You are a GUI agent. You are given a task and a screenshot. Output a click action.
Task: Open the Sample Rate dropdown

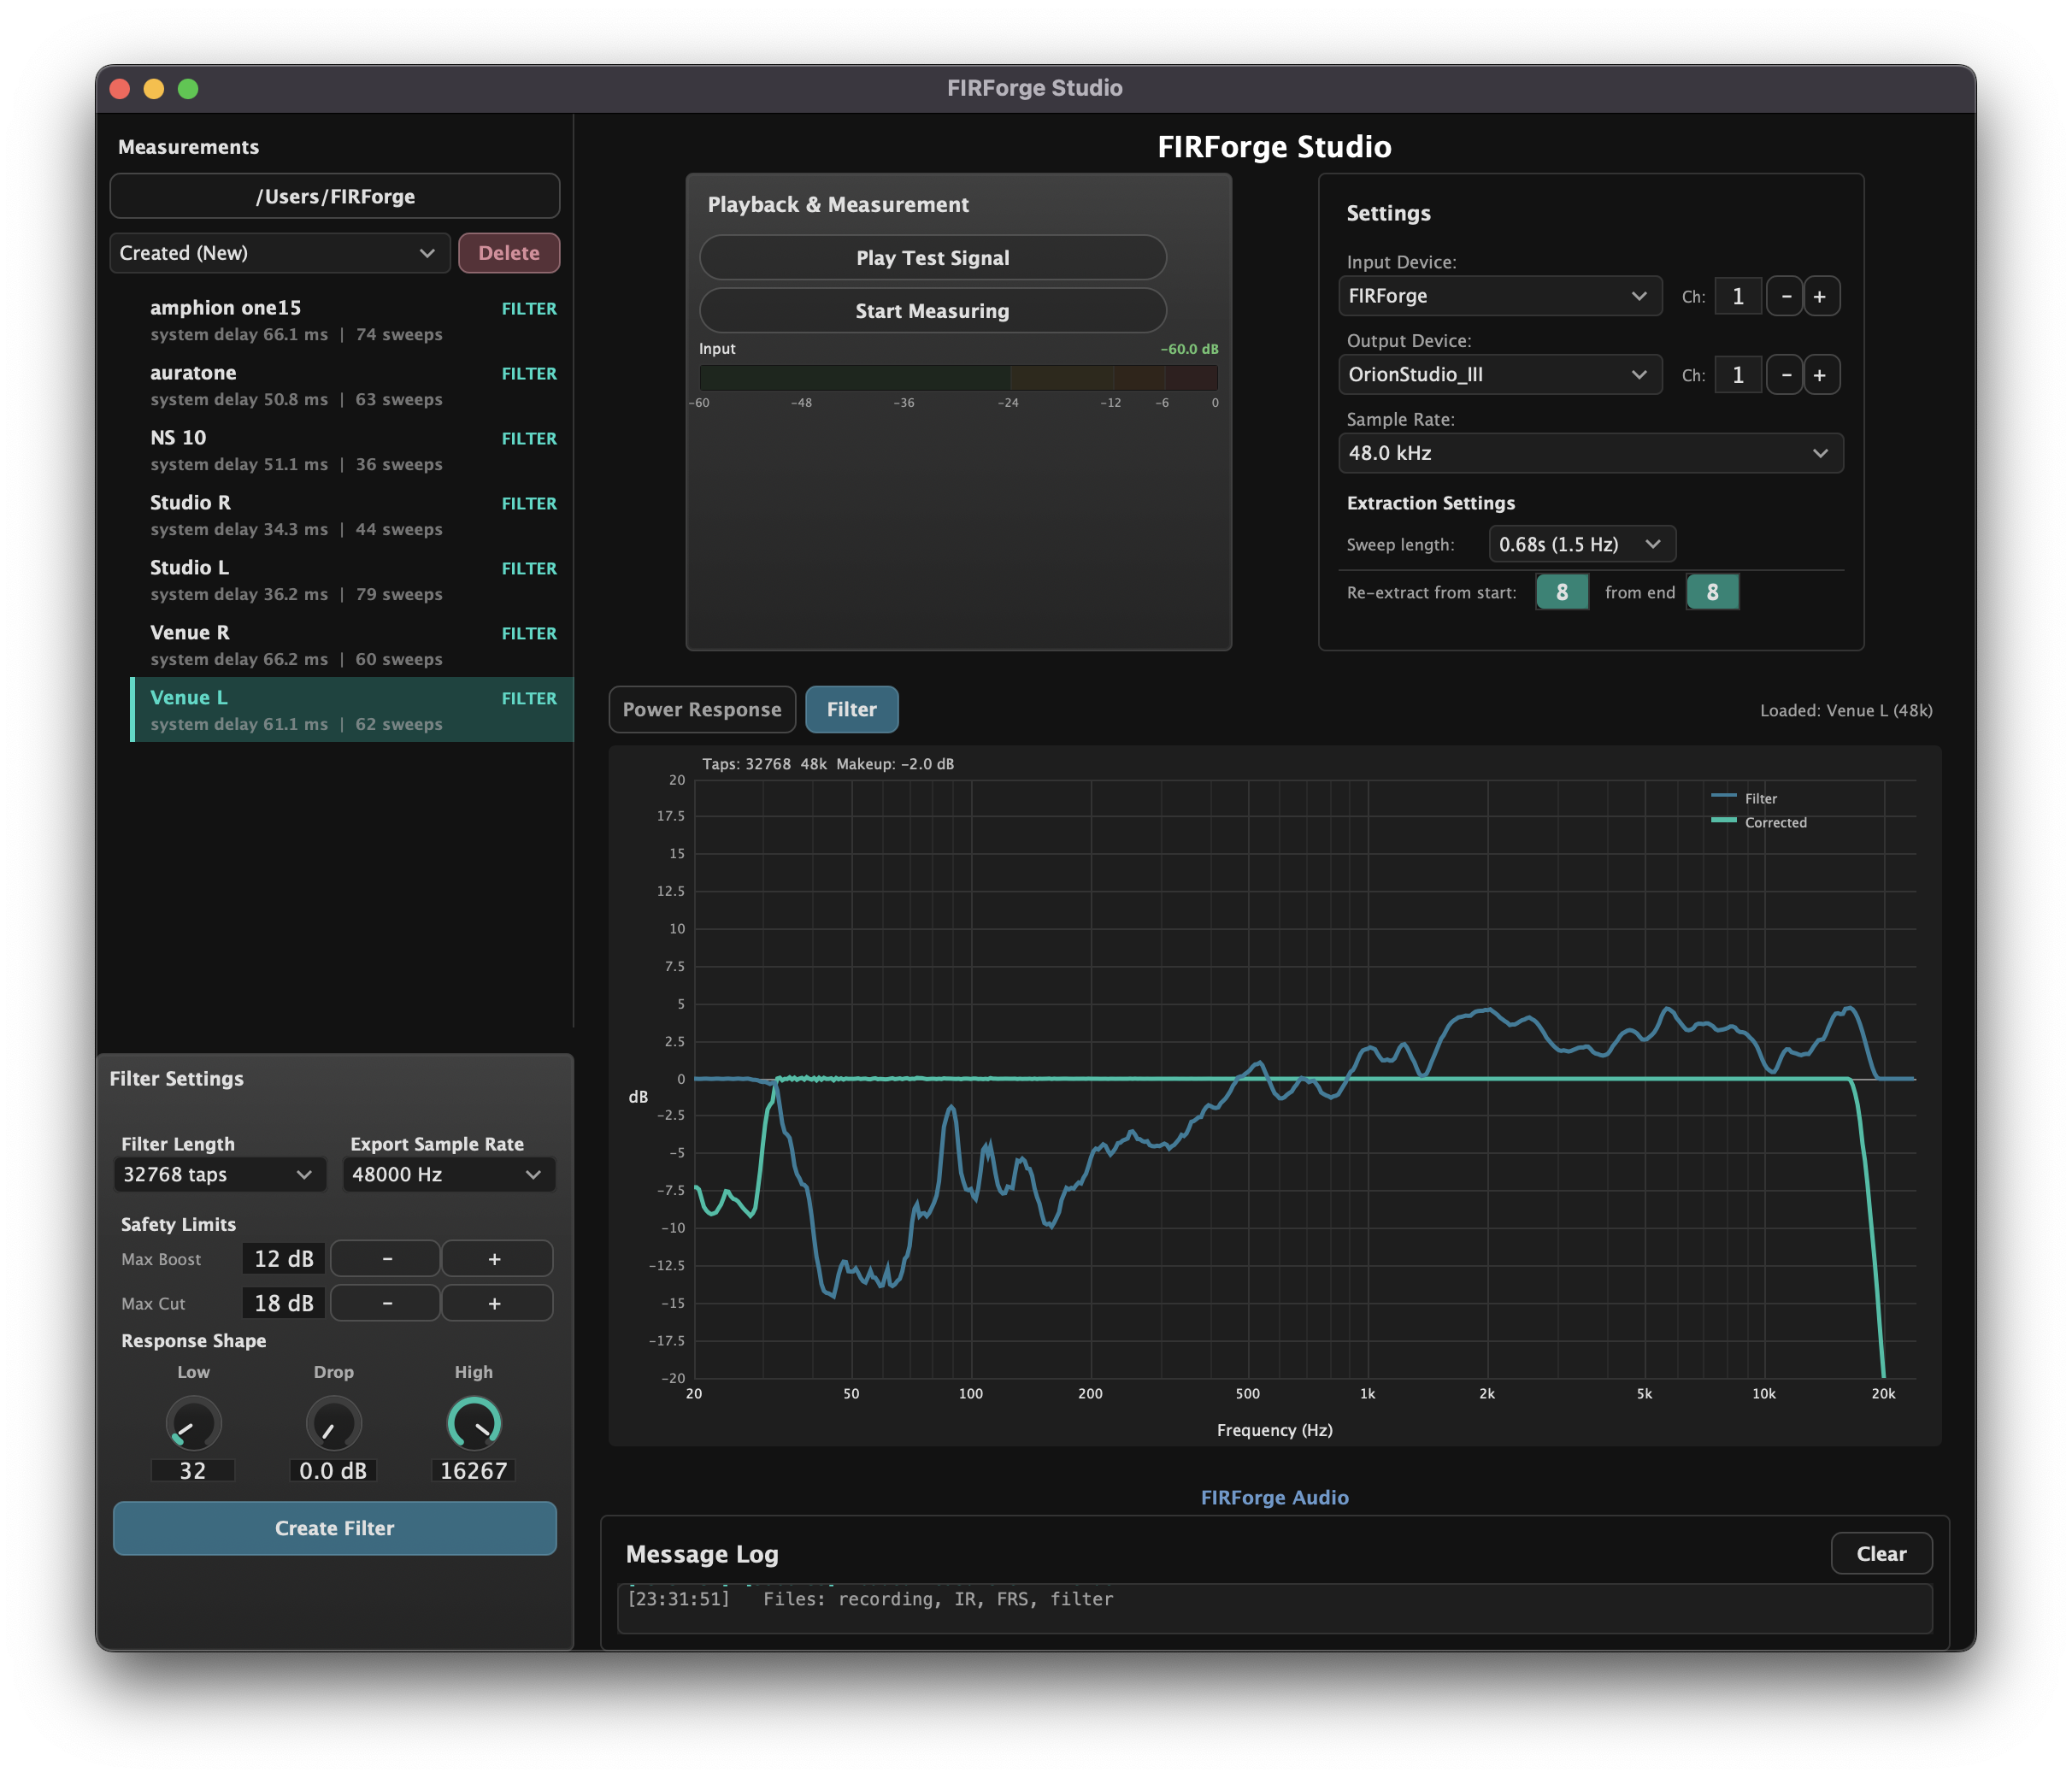[1590, 453]
